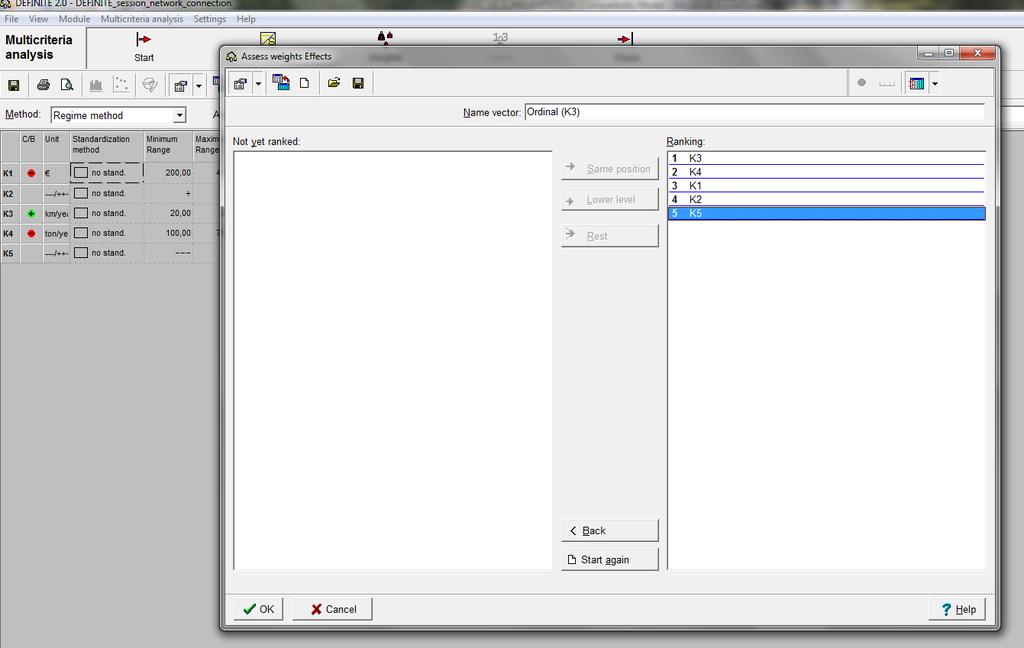Click the properties icon in main window toolbar

pyautogui.click(x=181, y=86)
